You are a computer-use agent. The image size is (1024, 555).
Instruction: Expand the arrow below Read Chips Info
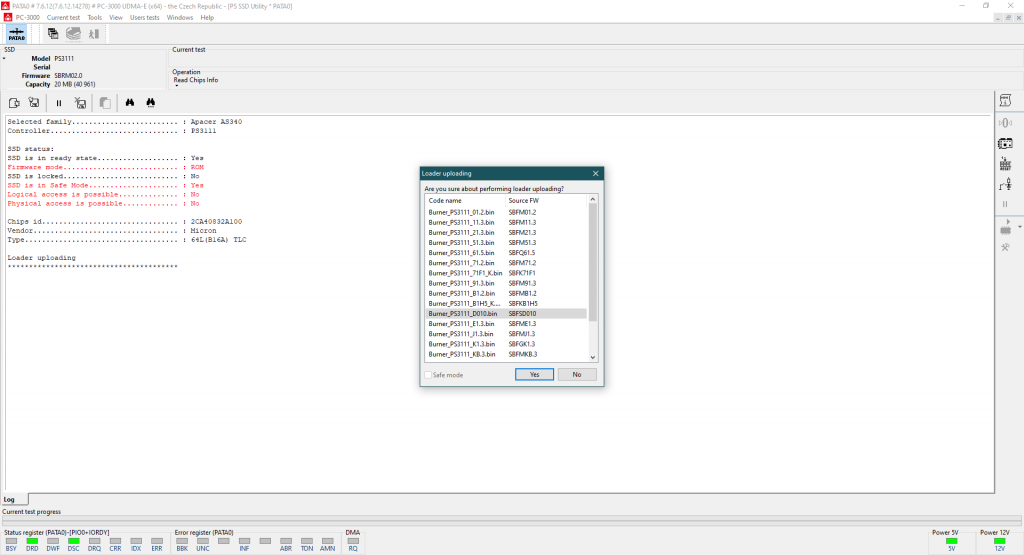[176, 86]
